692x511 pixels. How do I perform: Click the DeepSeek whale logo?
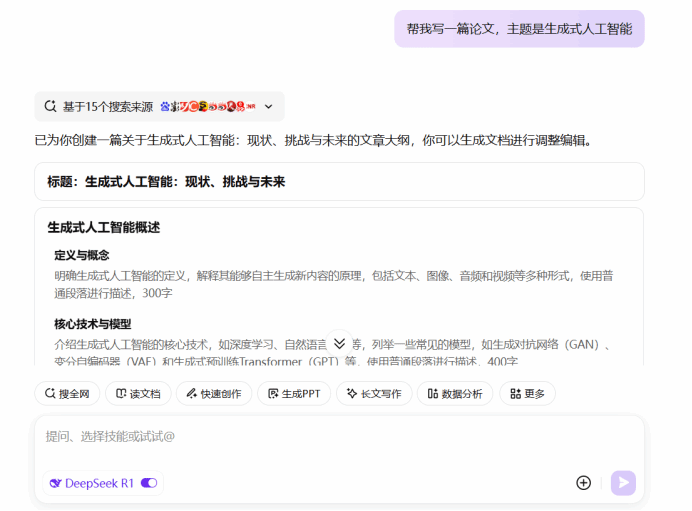point(56,483)
